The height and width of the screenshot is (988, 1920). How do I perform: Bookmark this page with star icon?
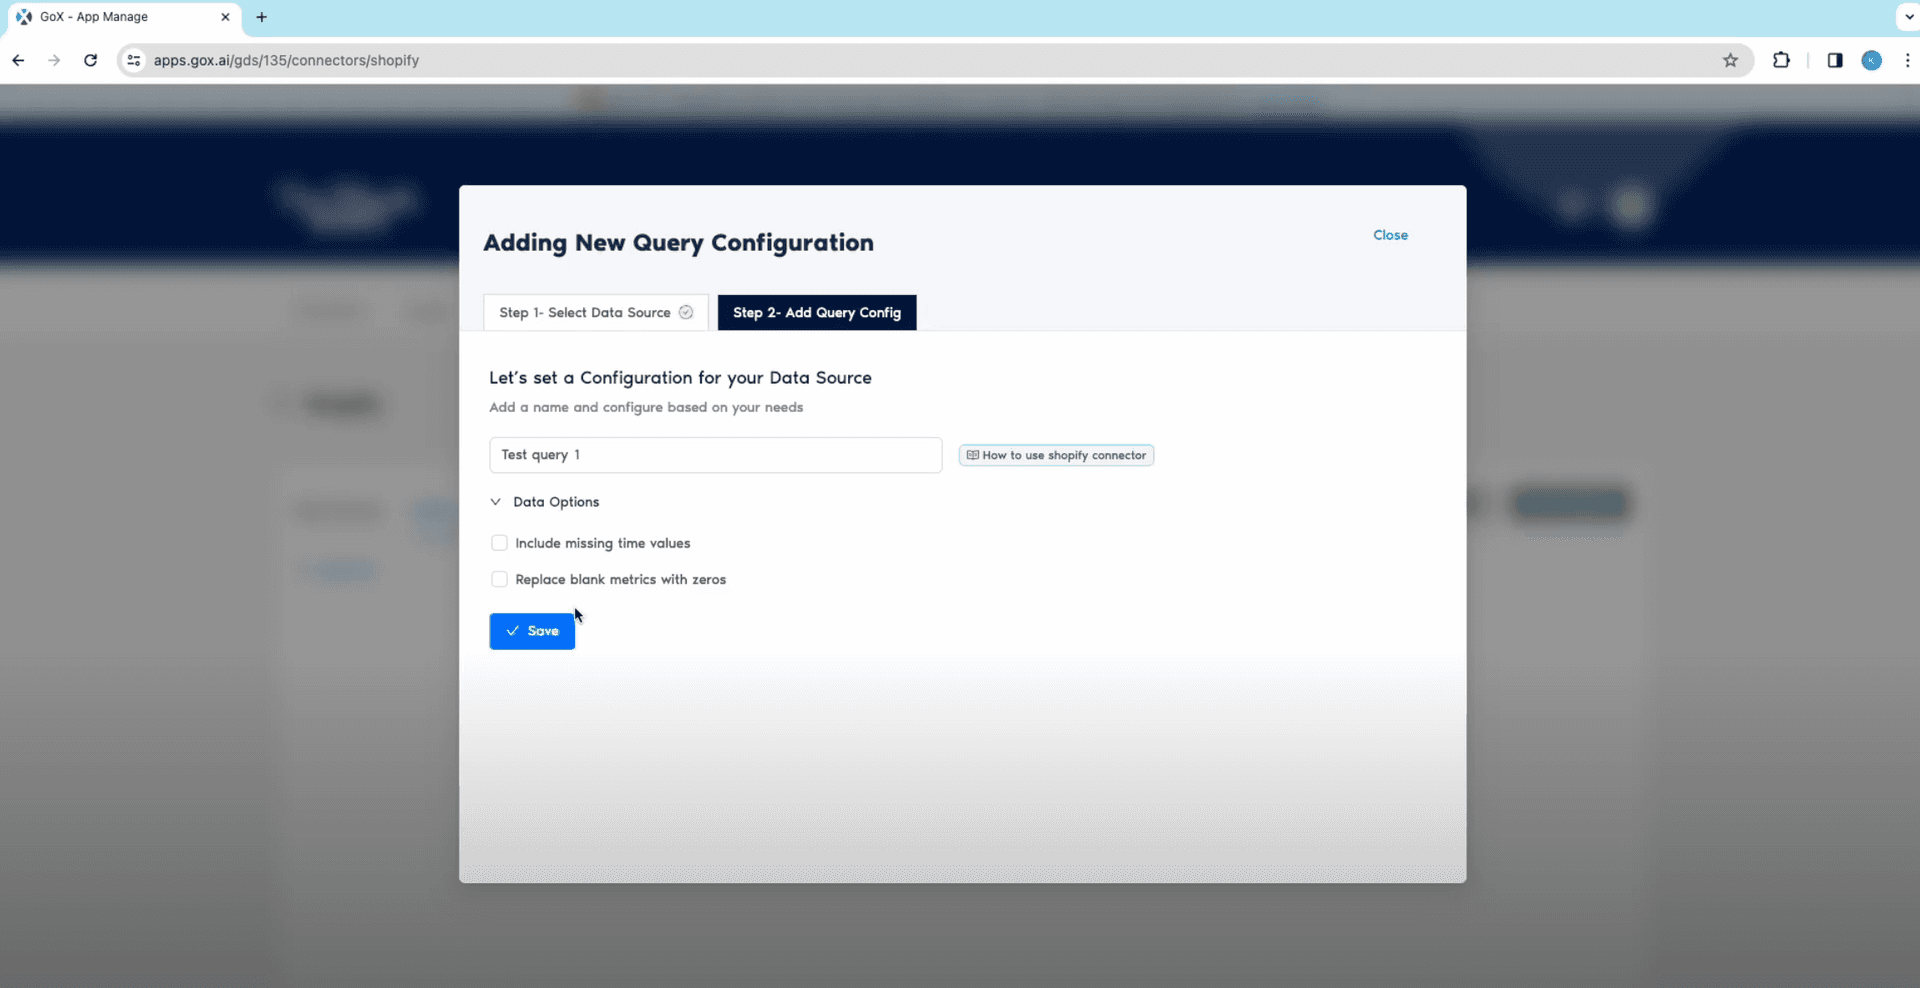click(x=1730, y=60)
